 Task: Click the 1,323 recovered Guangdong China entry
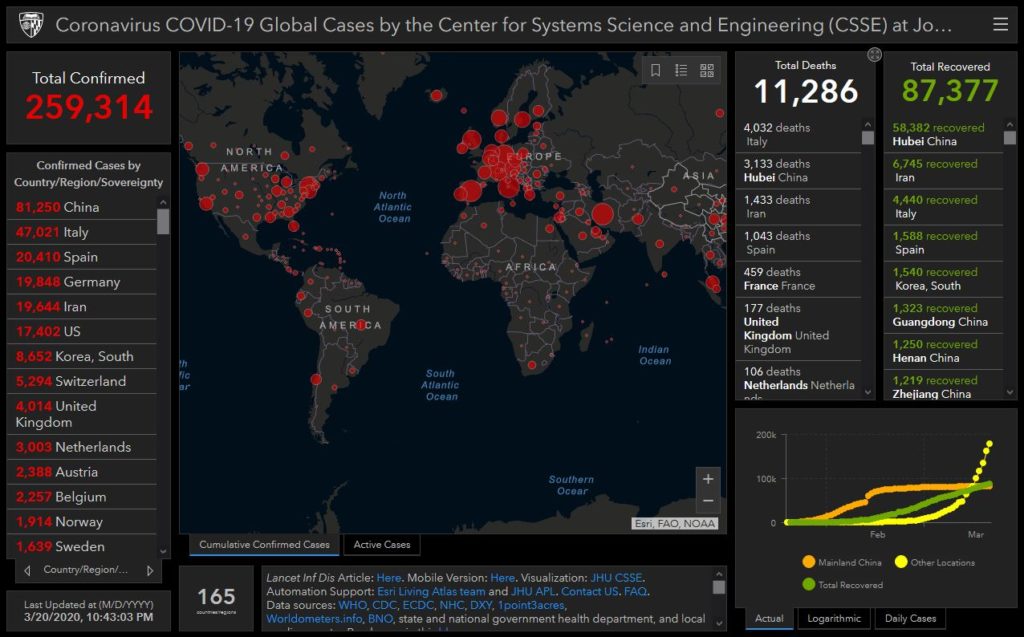pyautogui.click(x=944, y=315)
